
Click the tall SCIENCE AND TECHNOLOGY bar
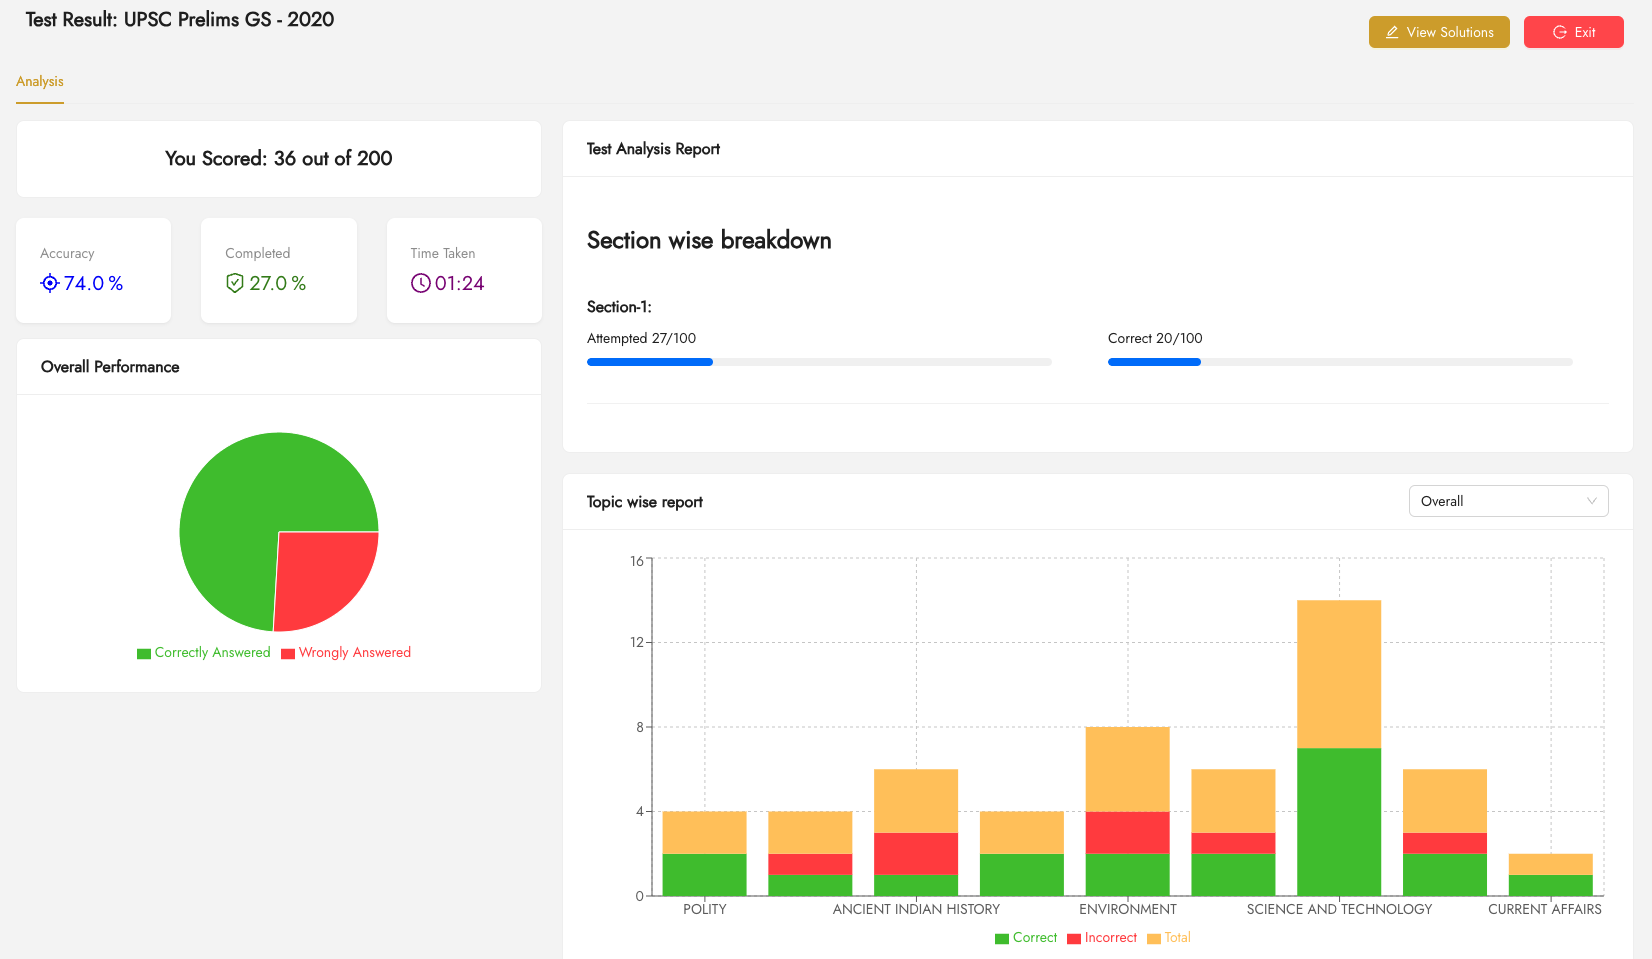1339,748
